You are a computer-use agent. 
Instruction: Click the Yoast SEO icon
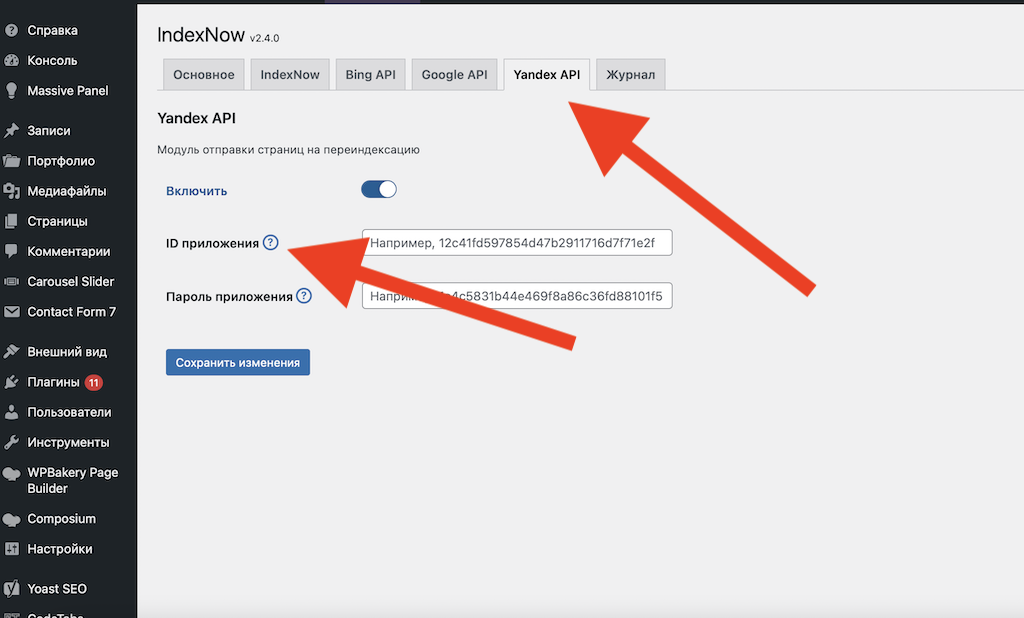(x=11, y=589)
